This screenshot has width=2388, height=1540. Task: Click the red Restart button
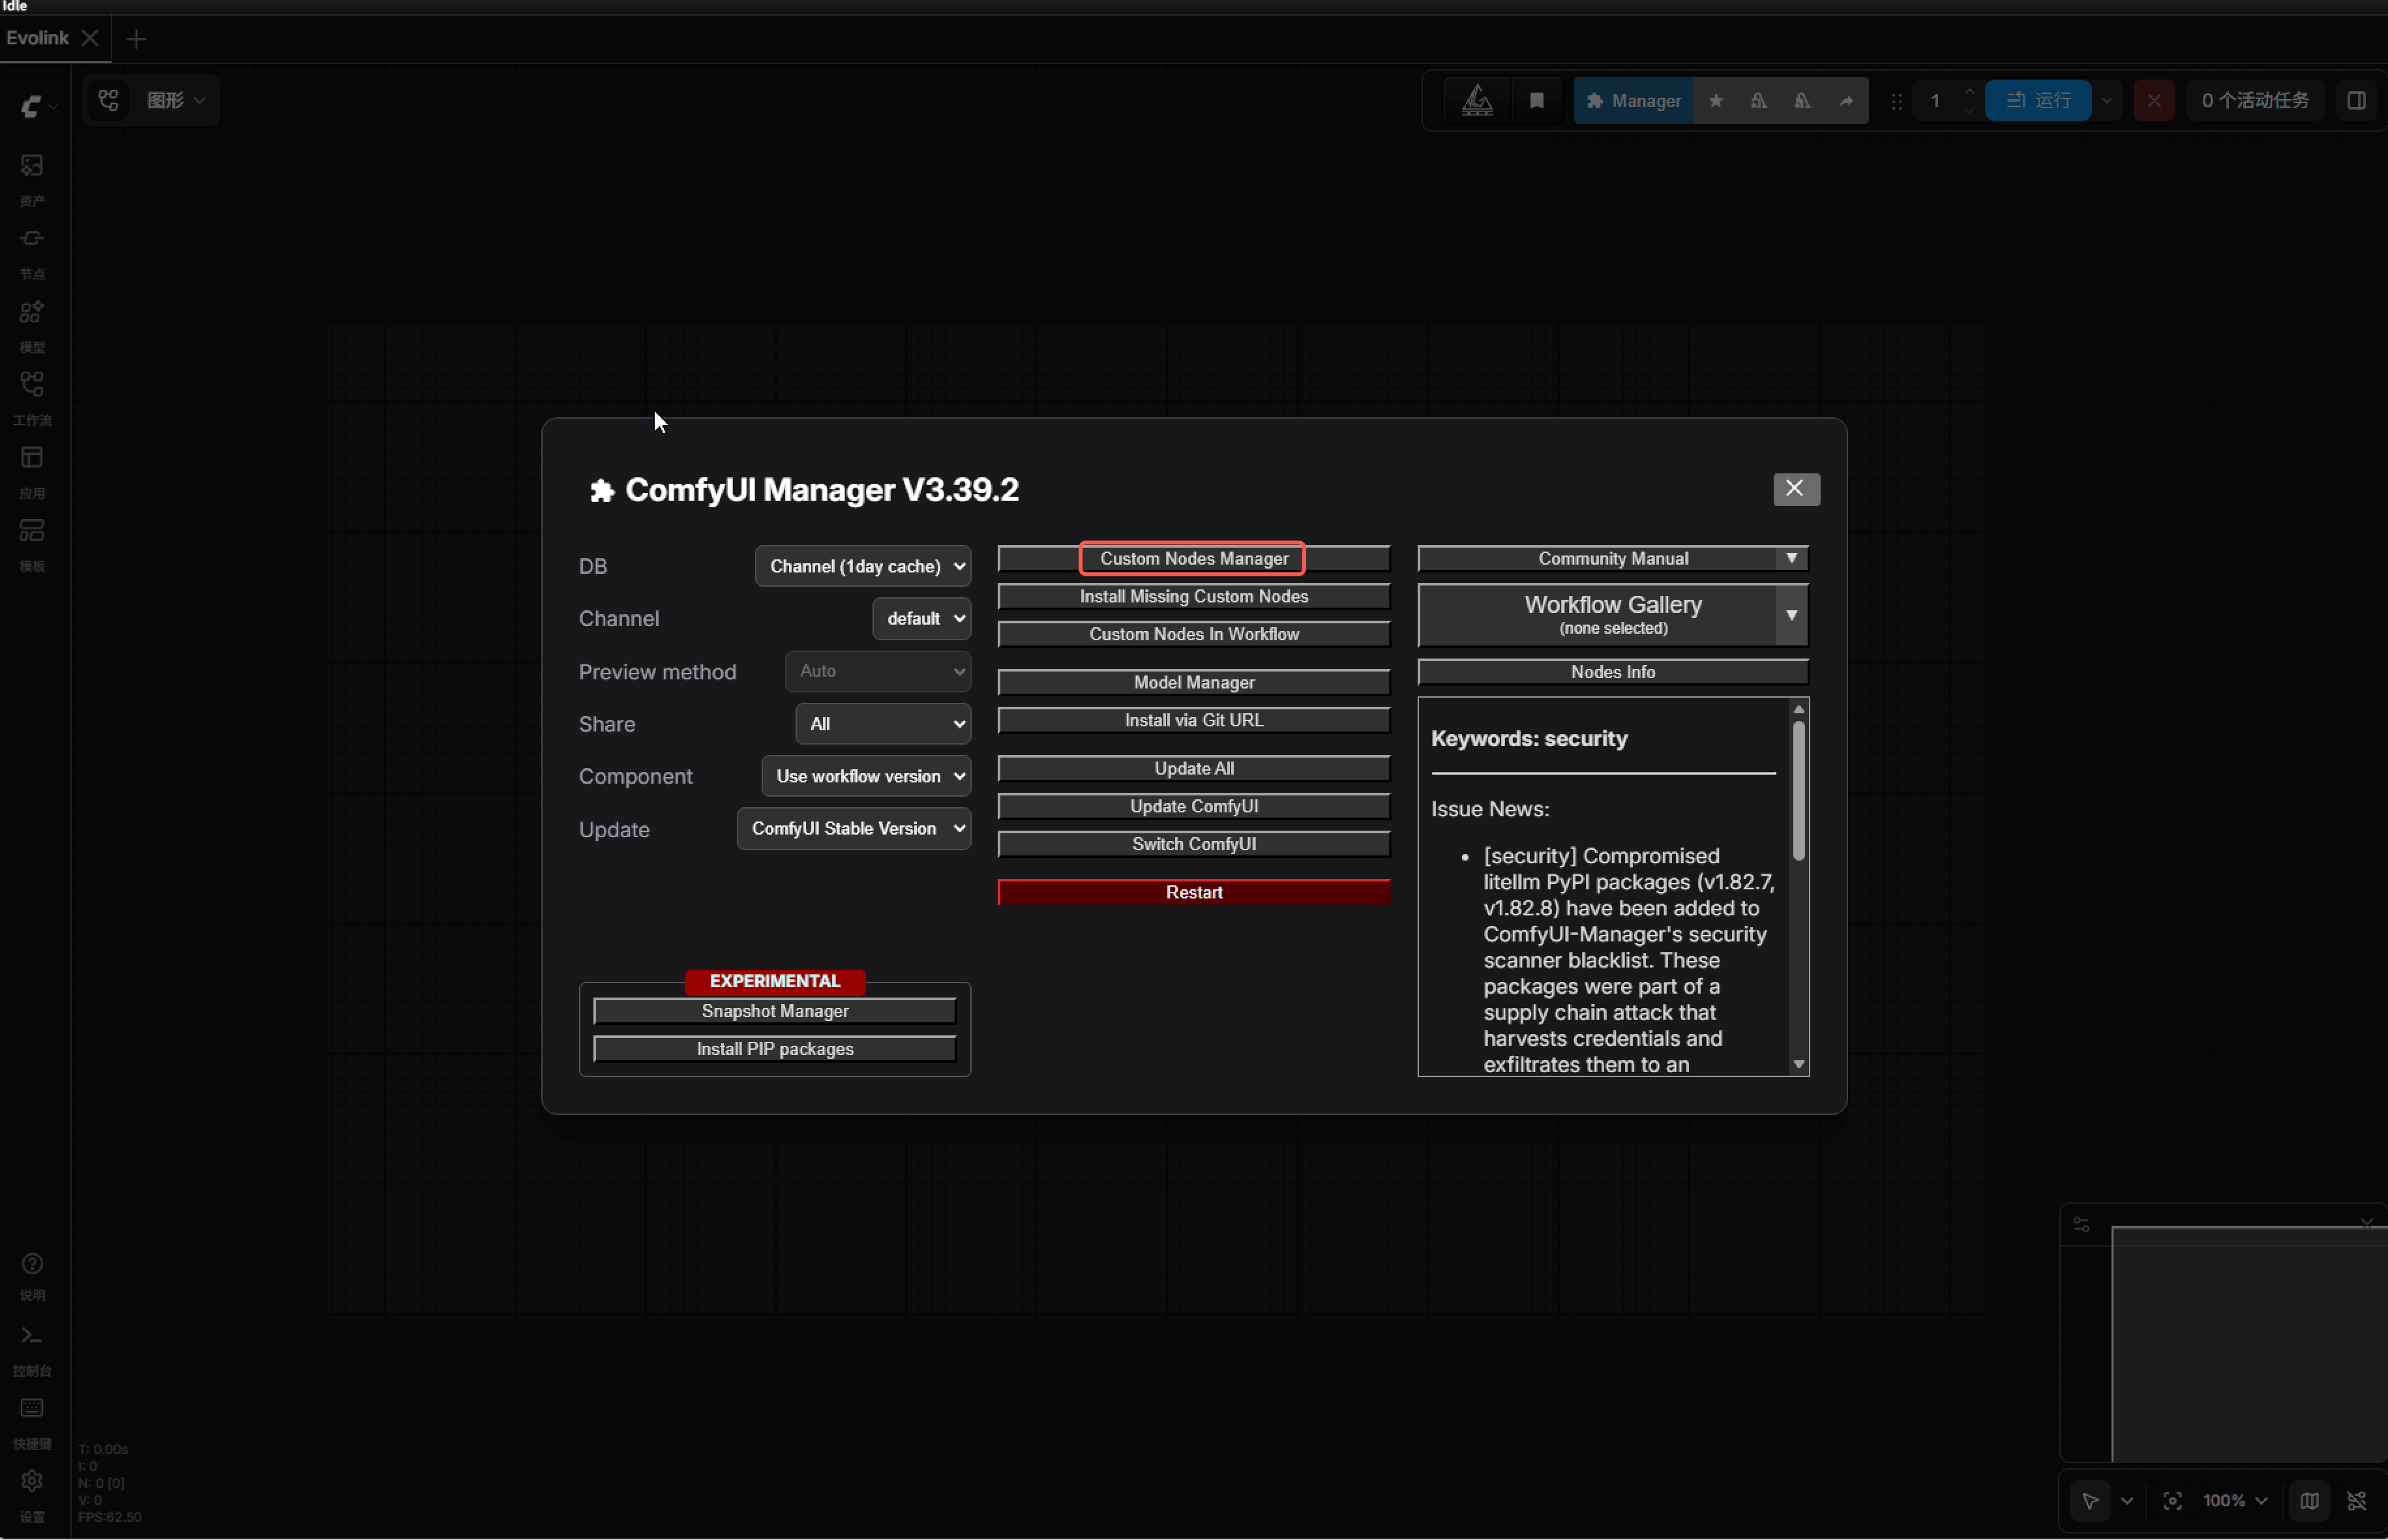(1194, 892)
